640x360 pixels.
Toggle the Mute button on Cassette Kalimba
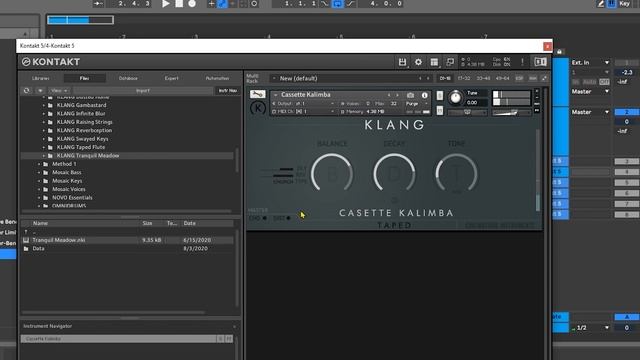(440, 111)
